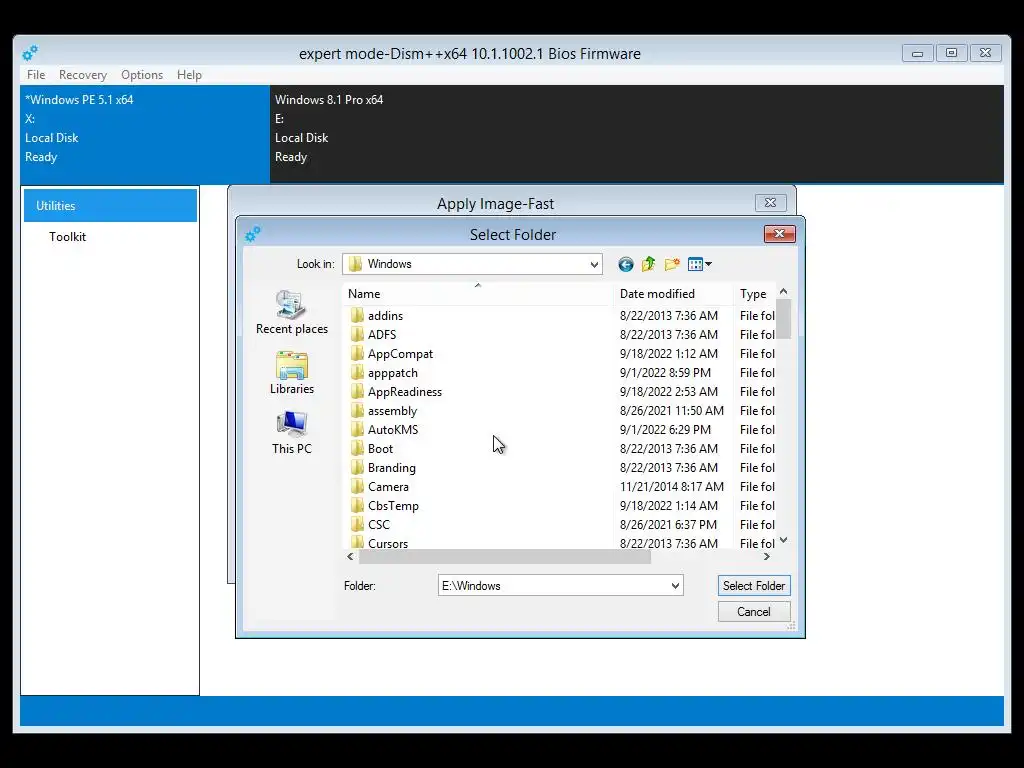Viewport: 1024px width, 768px height.
Task: Sort by the Date modified column header
Action: click(673, 294)
